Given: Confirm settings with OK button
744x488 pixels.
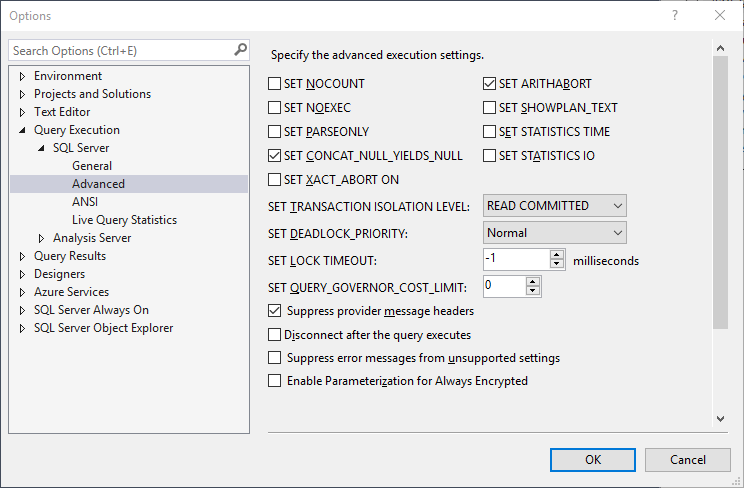Looking at the screenshot, I should 593,460.
